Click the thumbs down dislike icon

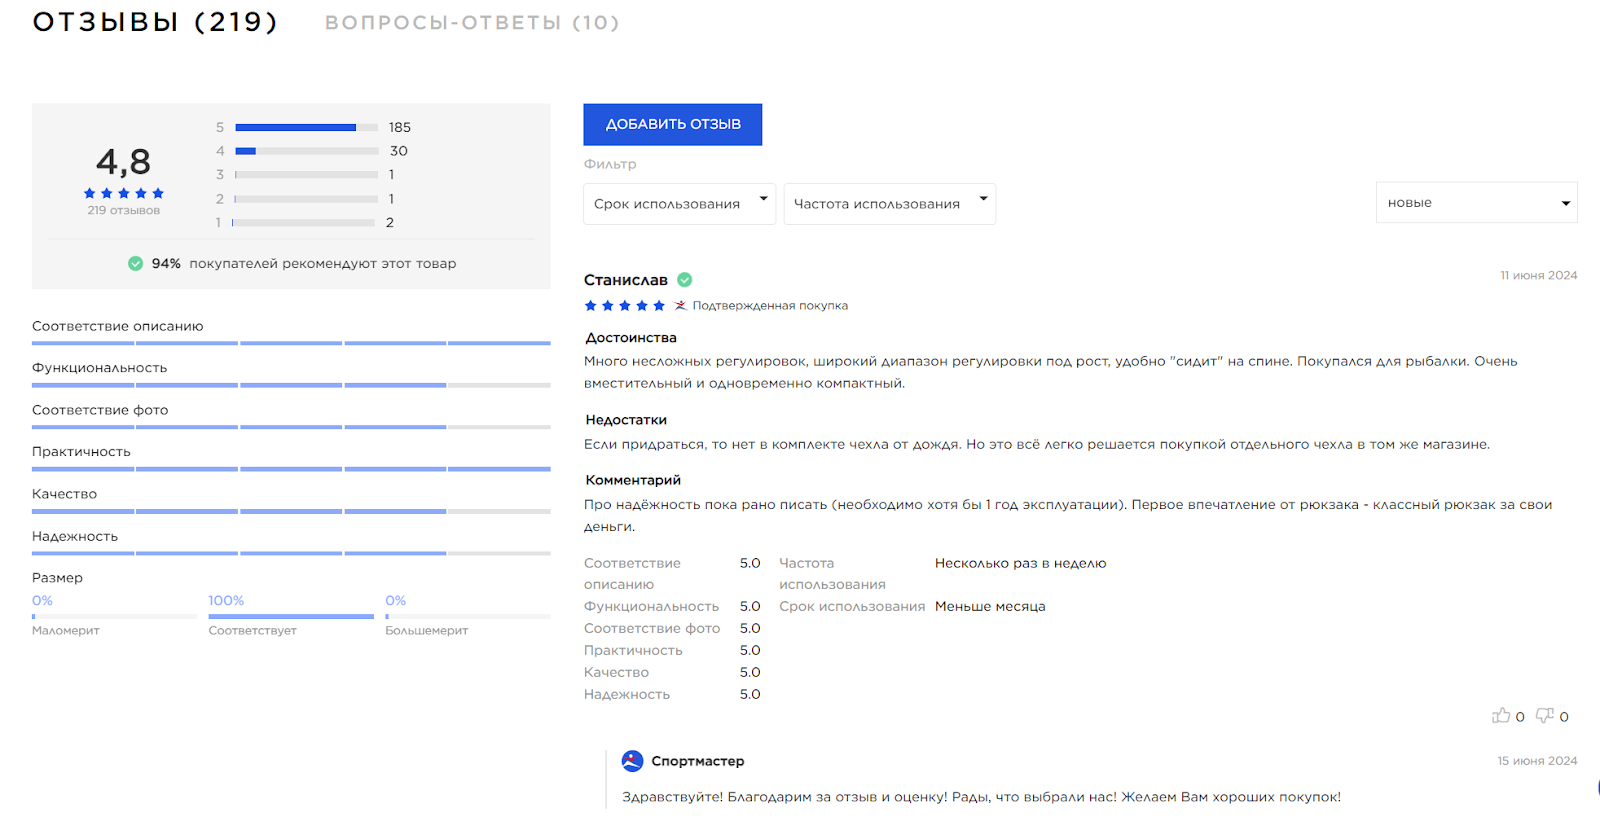[1545, 715]
